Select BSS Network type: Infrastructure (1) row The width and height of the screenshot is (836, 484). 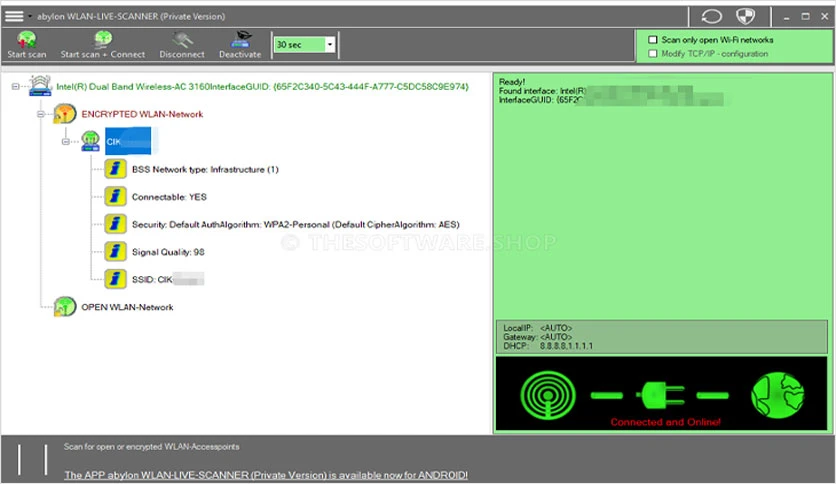[x=205, y=170]
